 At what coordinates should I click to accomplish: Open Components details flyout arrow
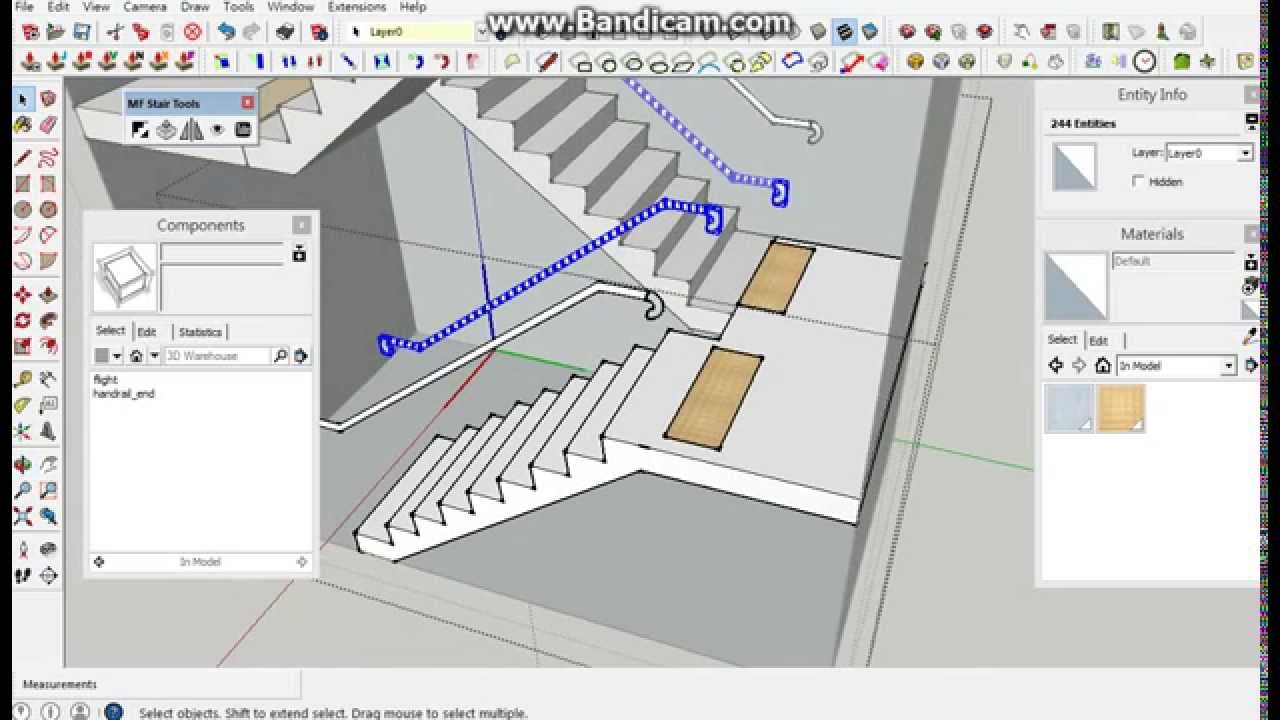coord(300,356)
